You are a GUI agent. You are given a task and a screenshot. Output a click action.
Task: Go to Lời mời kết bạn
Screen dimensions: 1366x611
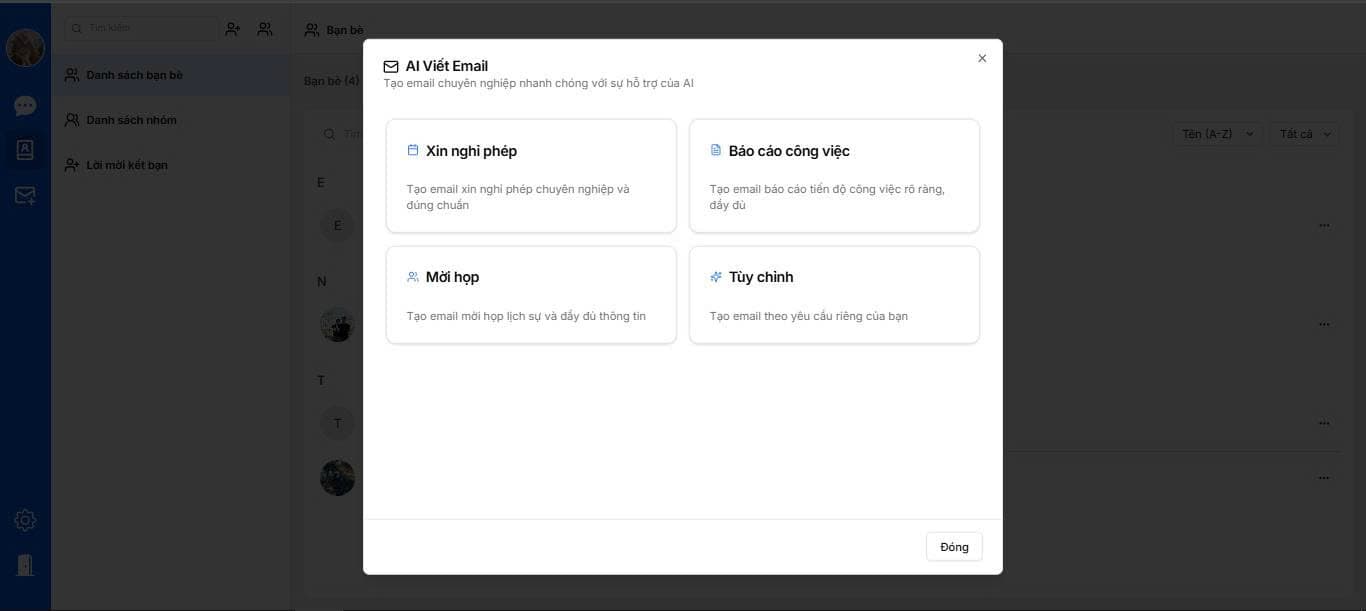point(170,165)
